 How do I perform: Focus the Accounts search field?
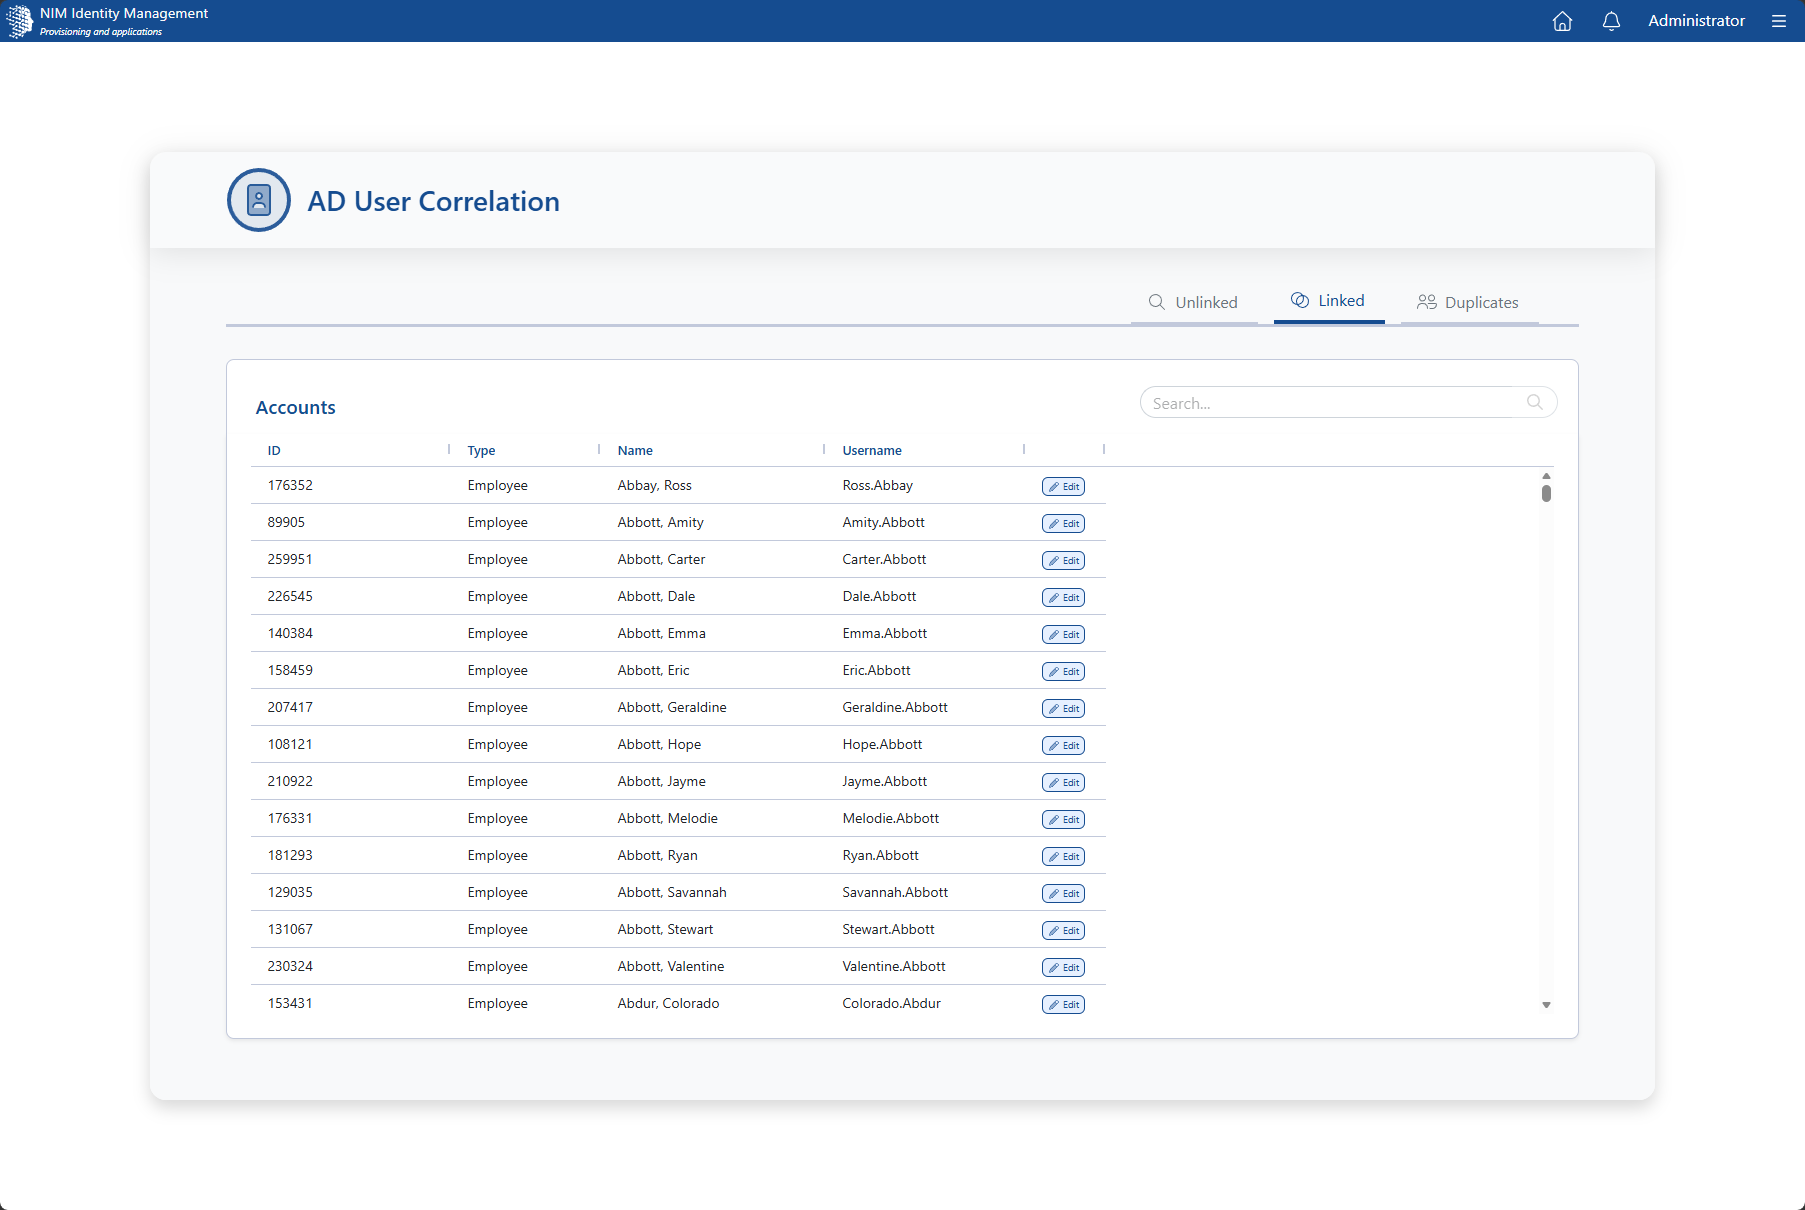pyautogui.click(x=1348, y=403)
